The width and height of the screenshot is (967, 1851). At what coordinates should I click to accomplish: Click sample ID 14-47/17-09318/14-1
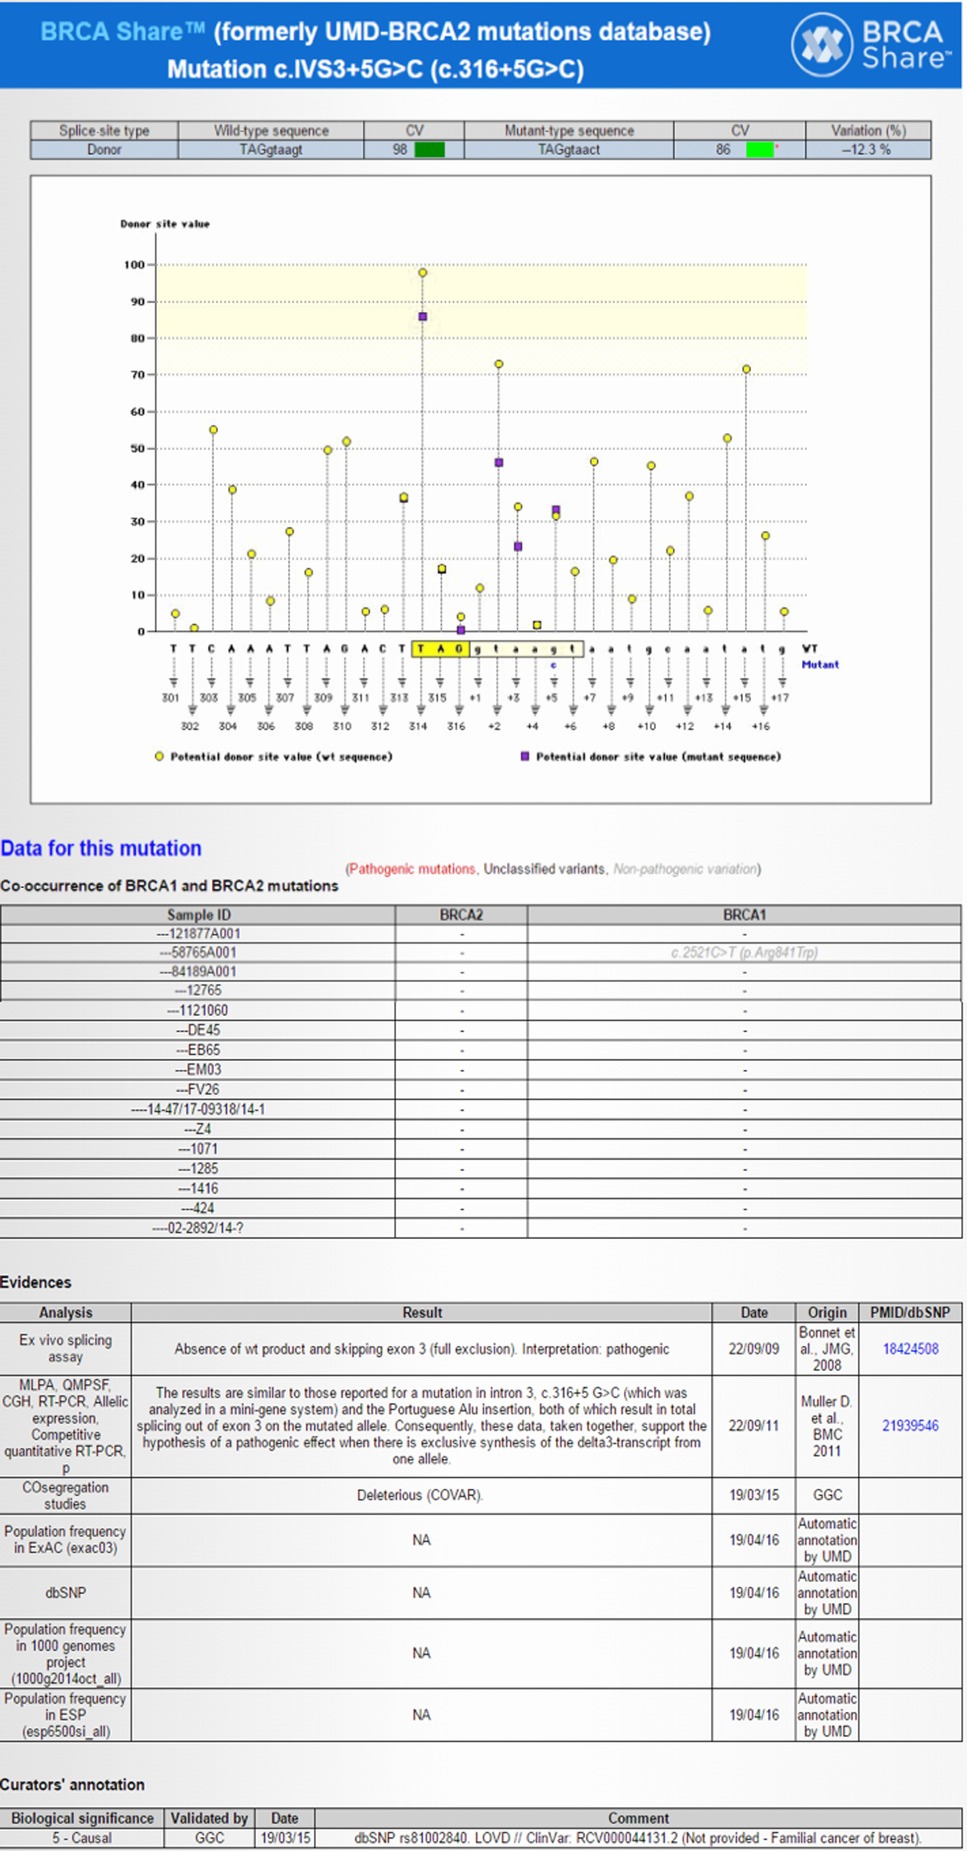[199, 1110]
